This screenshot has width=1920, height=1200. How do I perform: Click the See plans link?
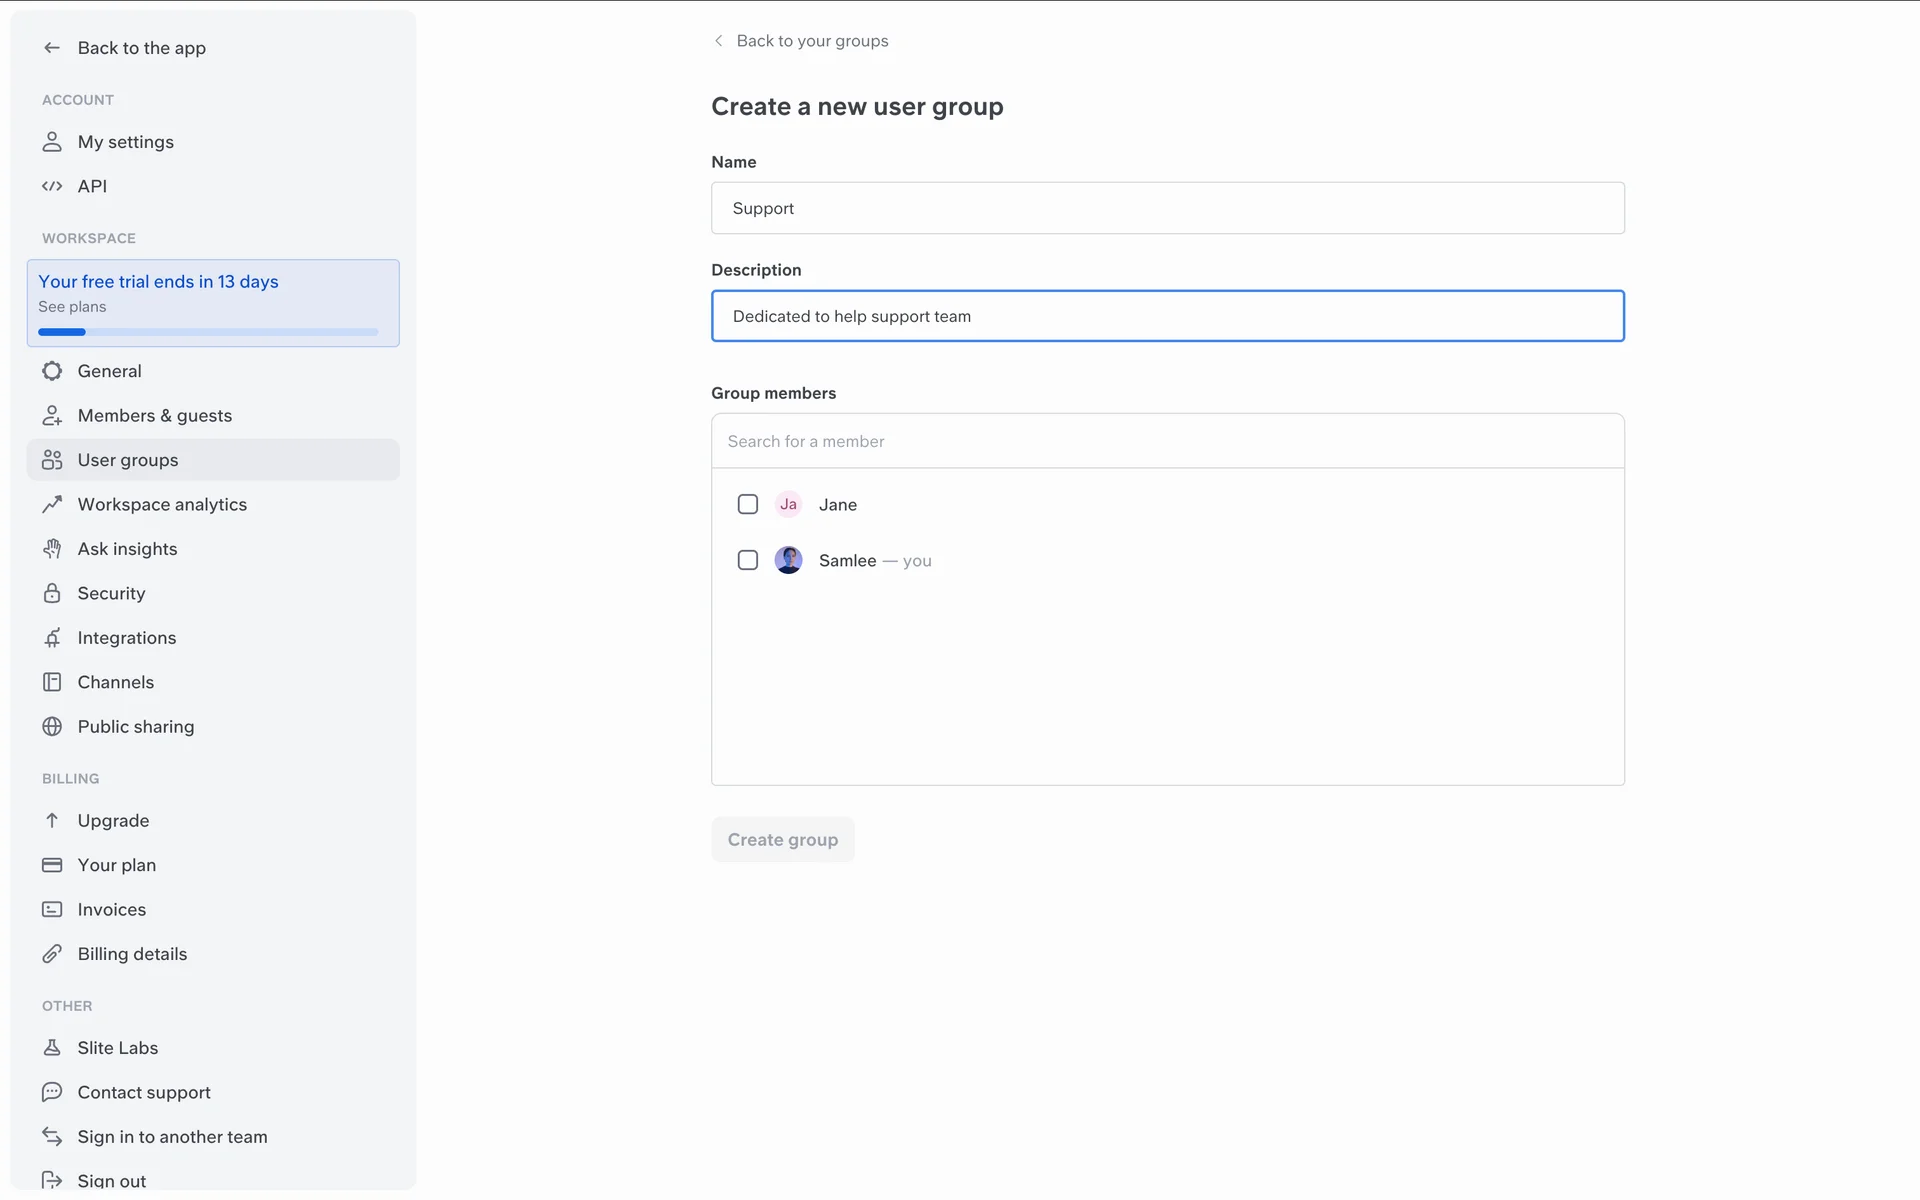(72, 307)
